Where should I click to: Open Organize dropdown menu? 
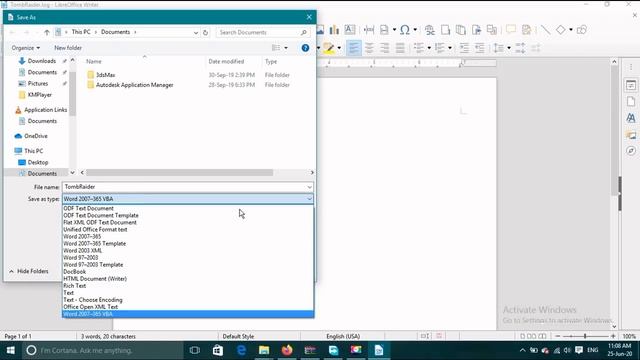[26, 48]
